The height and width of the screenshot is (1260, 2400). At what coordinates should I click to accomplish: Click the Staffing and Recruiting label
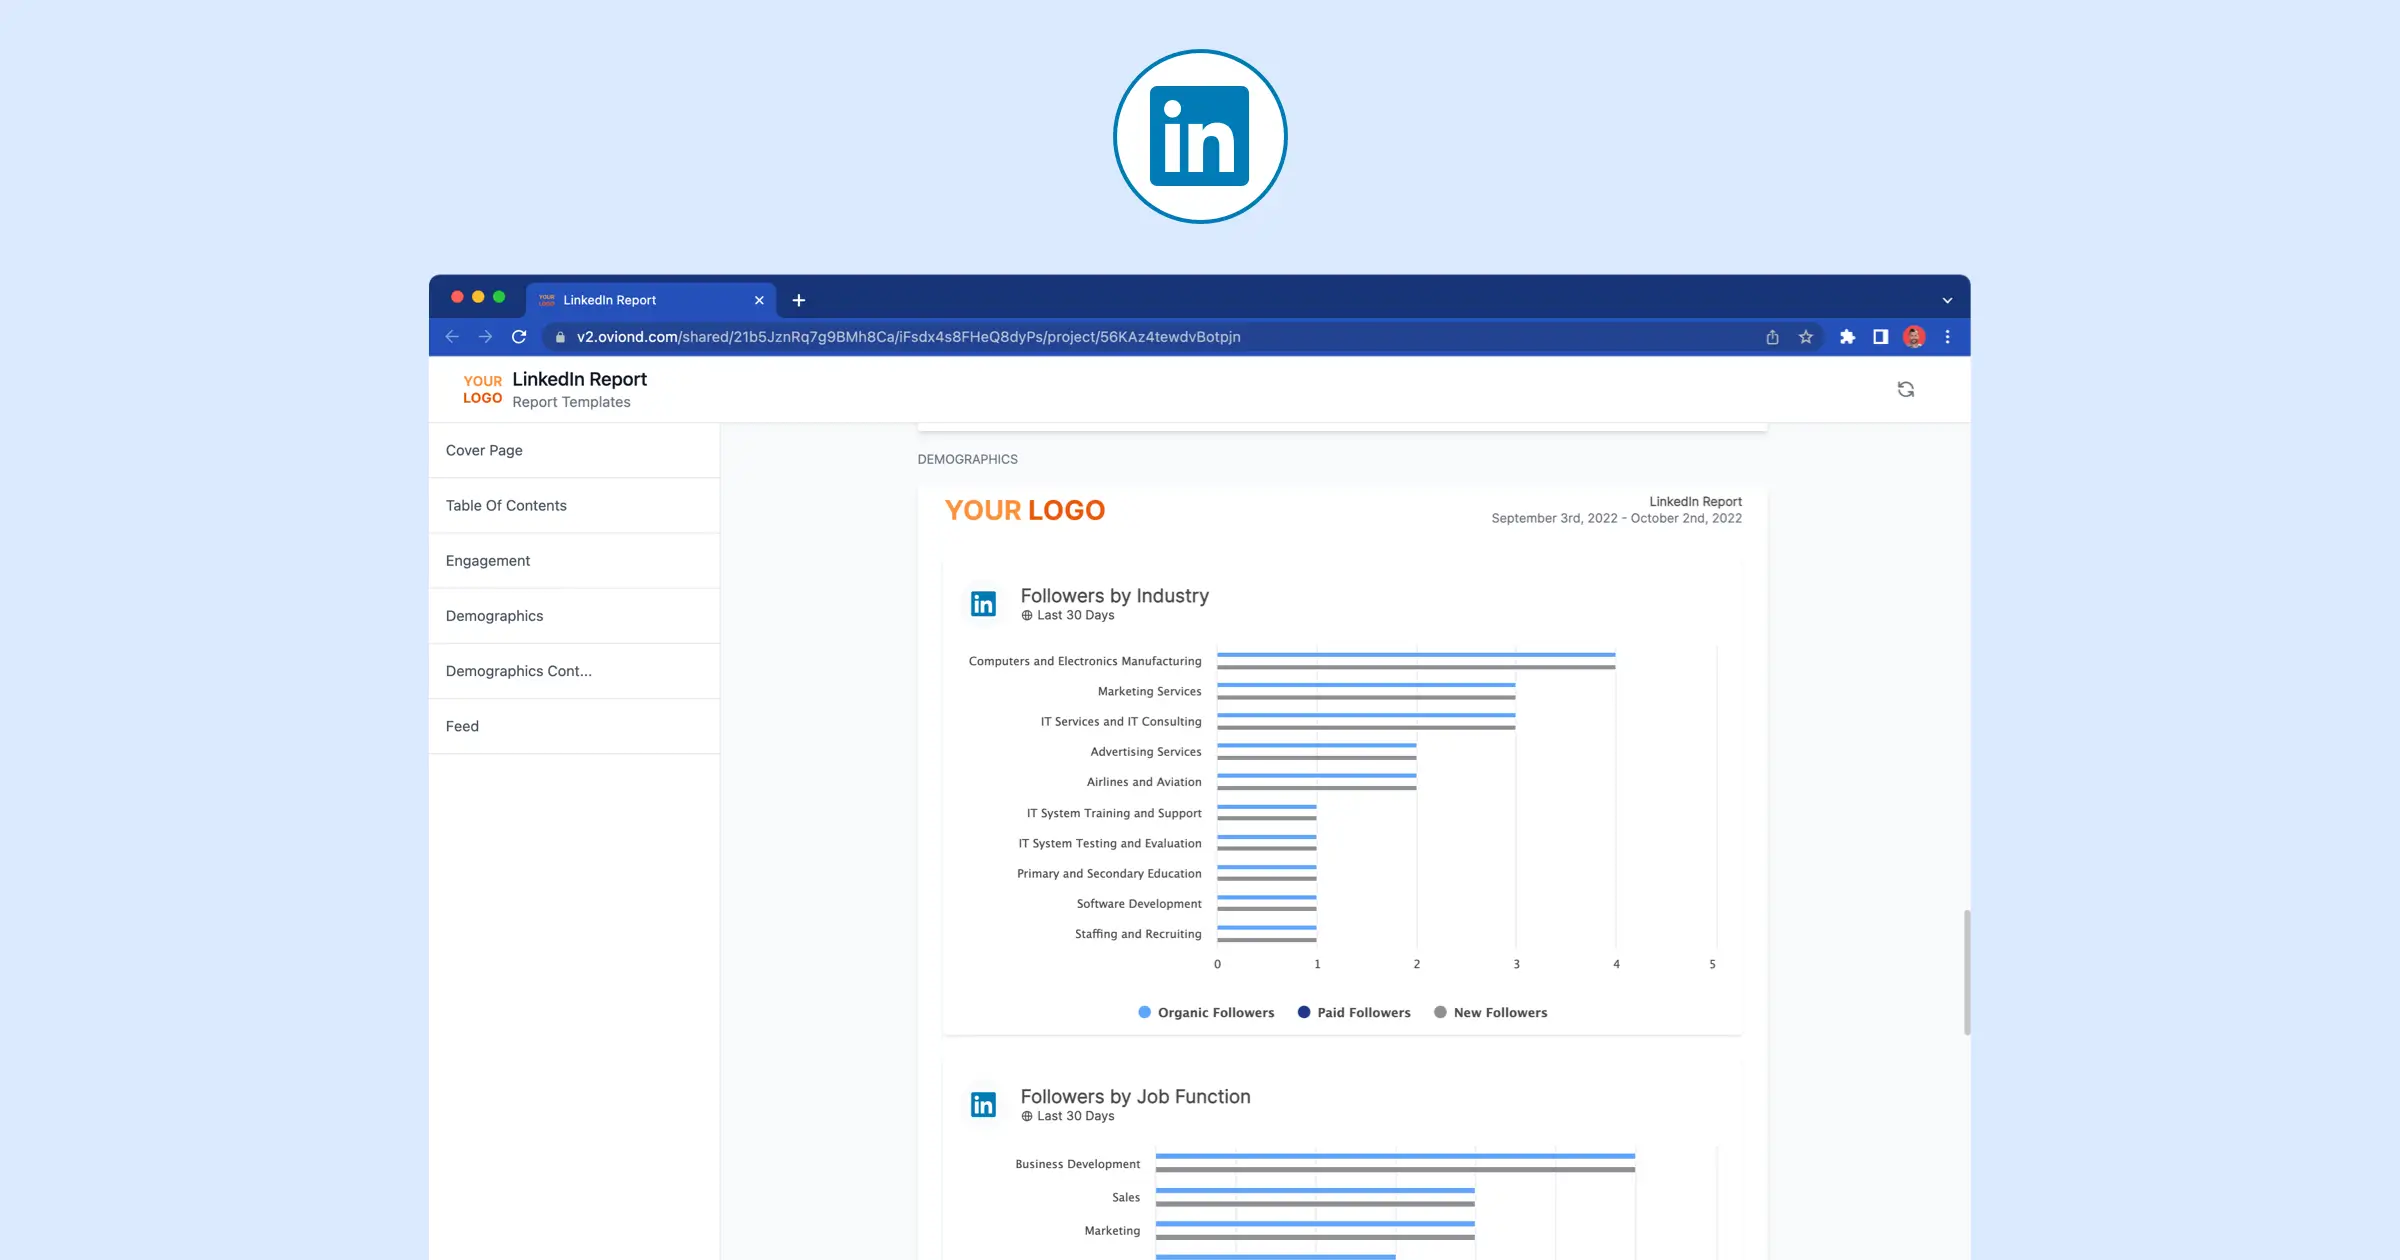tap(1138, 933)
